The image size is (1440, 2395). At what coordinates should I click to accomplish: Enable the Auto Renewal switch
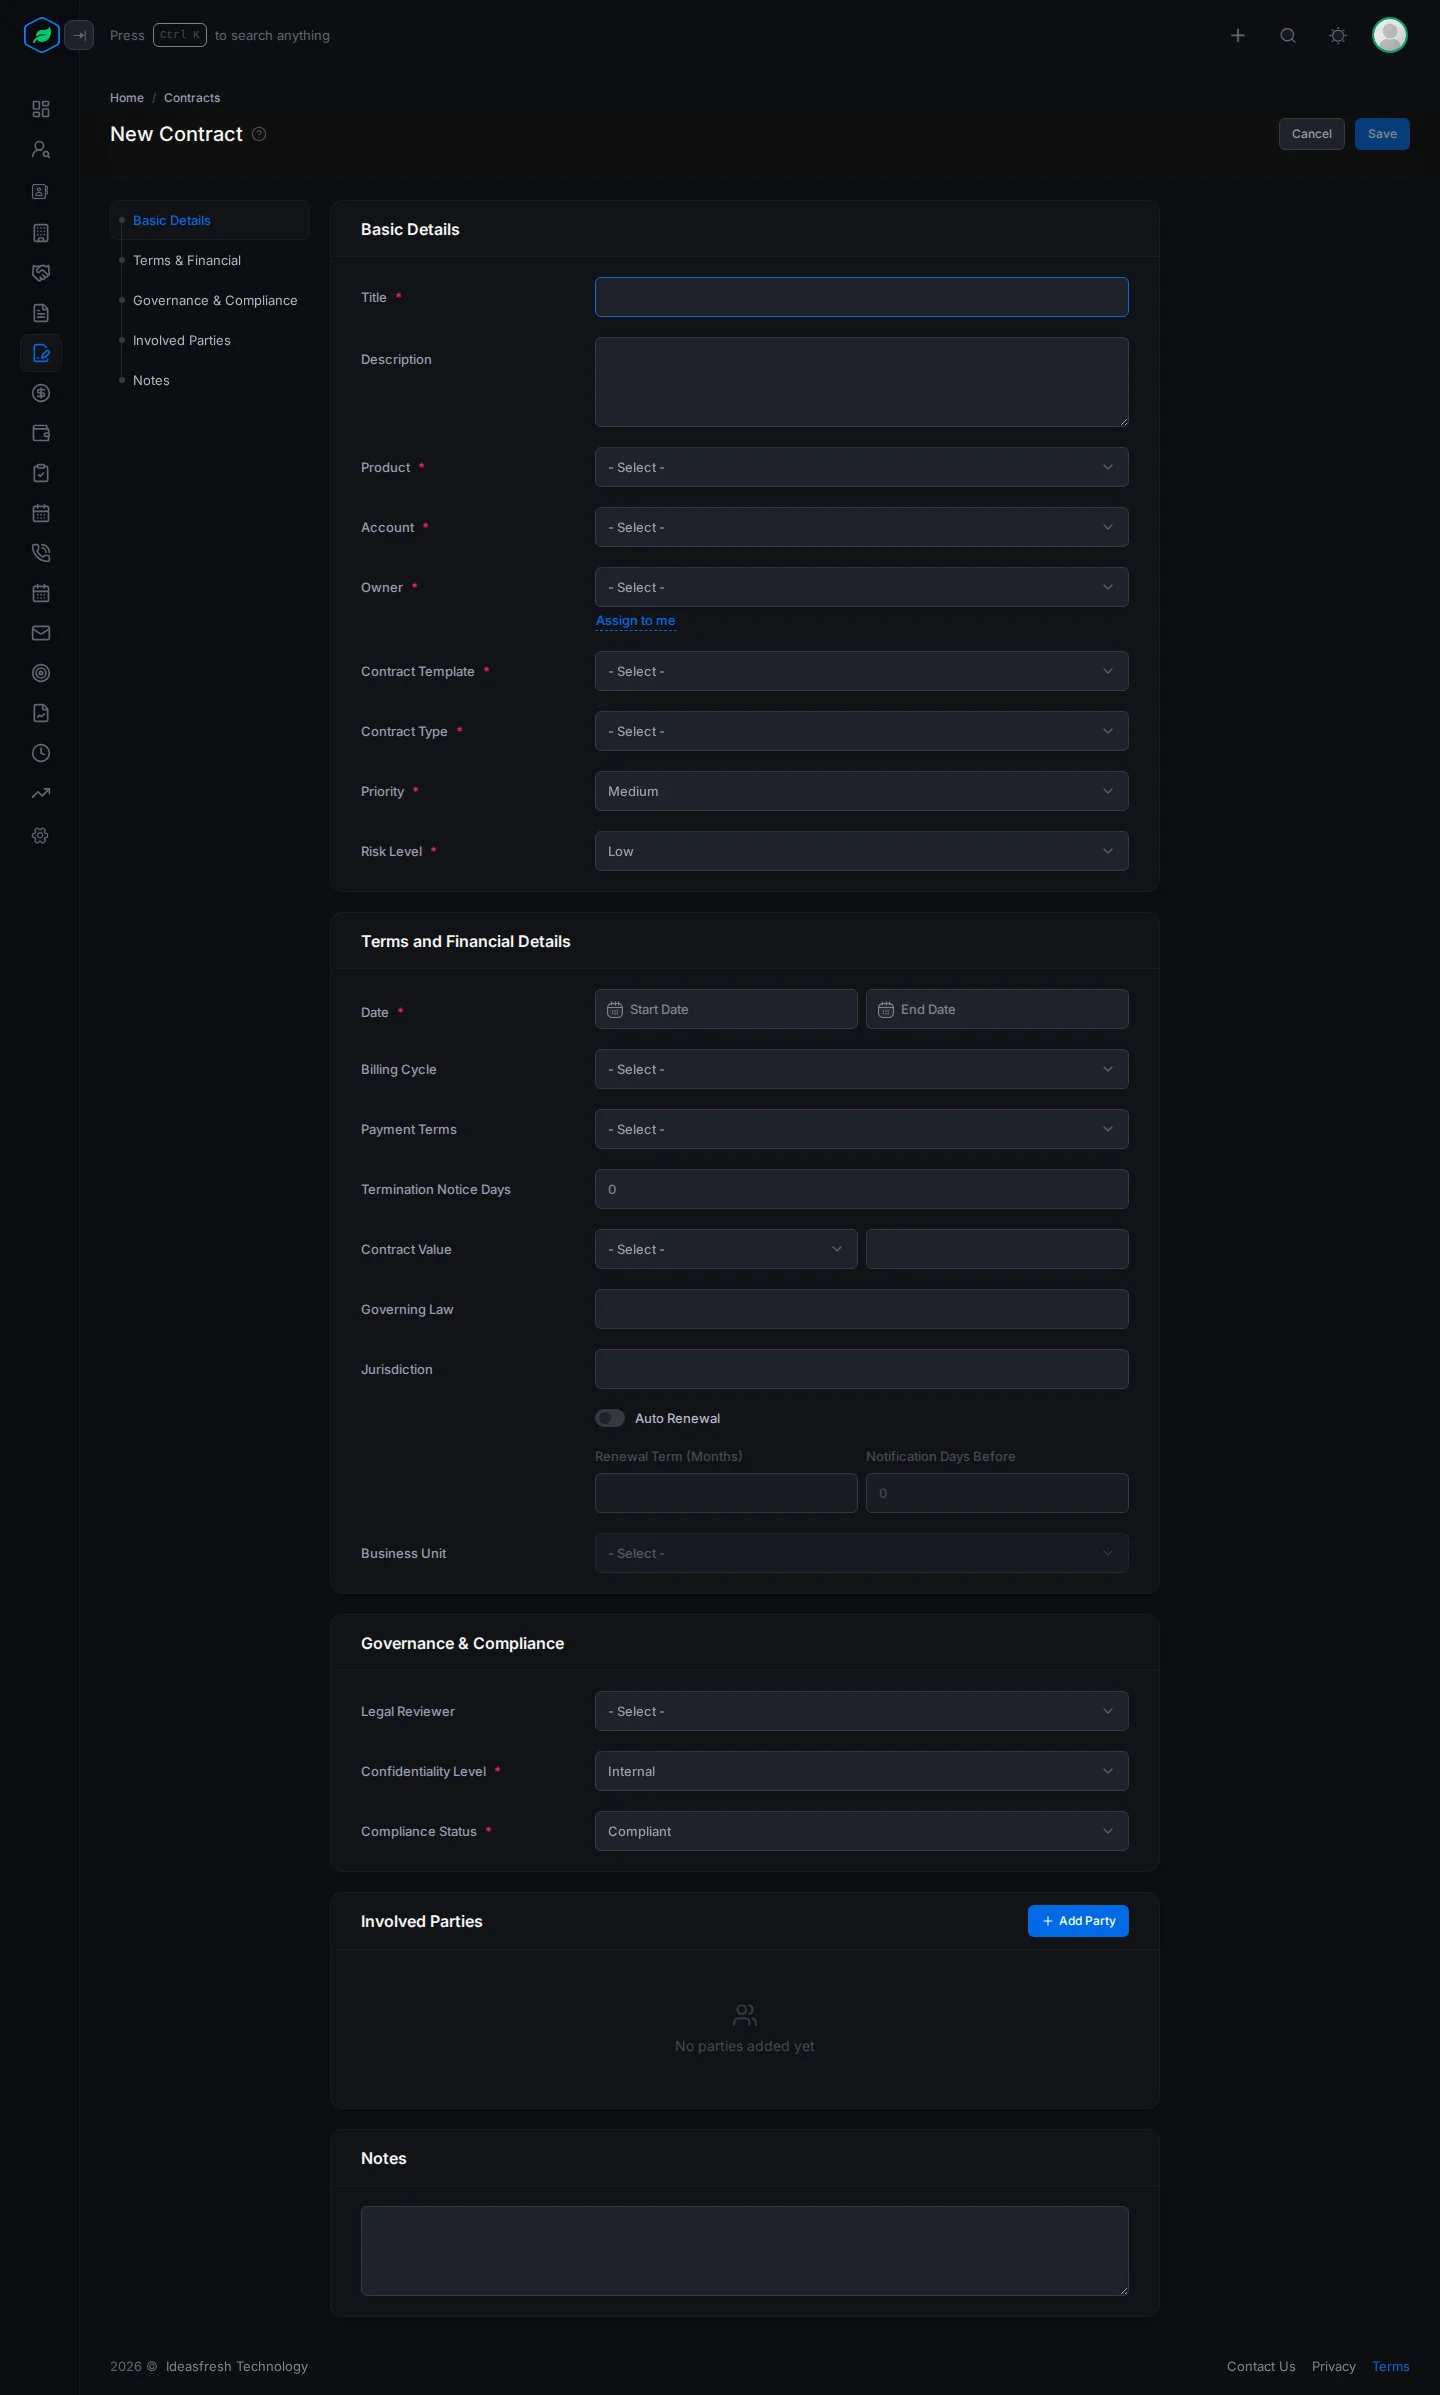610,1418
